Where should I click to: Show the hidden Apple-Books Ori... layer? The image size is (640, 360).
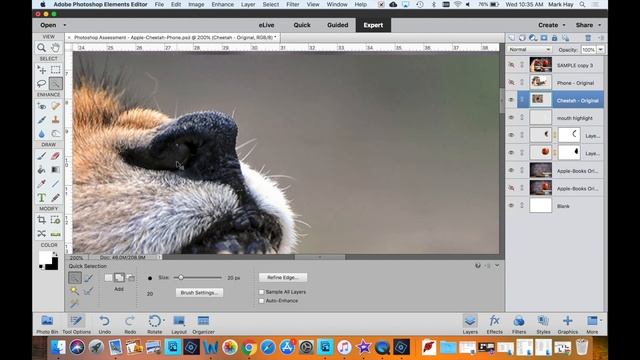(x=511, y=188)
